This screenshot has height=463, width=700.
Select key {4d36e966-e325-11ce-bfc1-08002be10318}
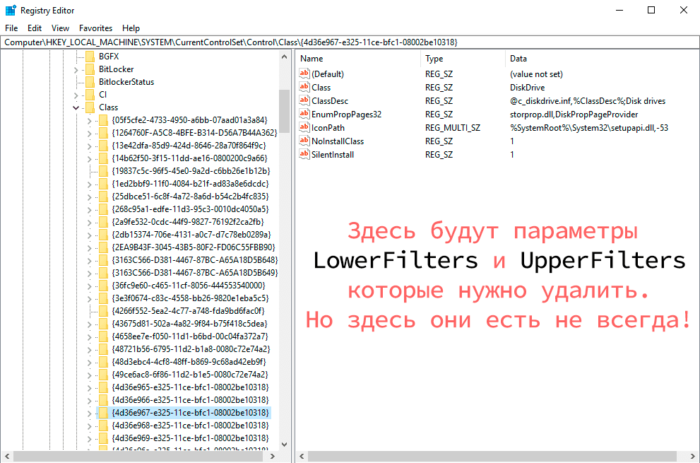pyautogui.click(x=191, y=400)
